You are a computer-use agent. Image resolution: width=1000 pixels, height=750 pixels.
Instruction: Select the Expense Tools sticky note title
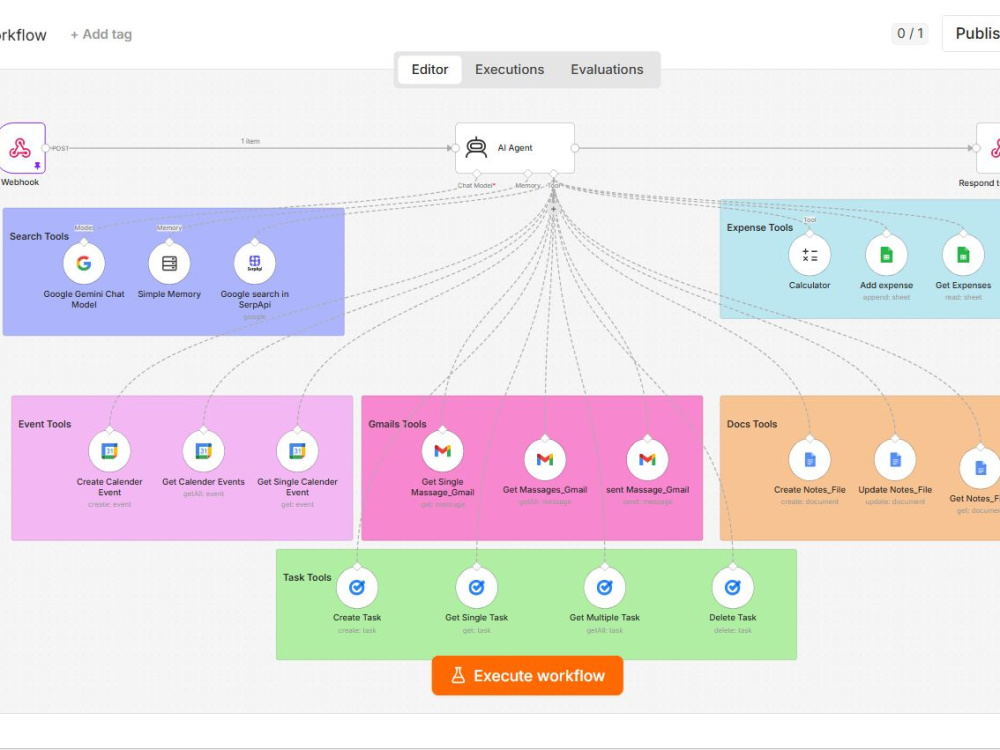click(760, 228)
